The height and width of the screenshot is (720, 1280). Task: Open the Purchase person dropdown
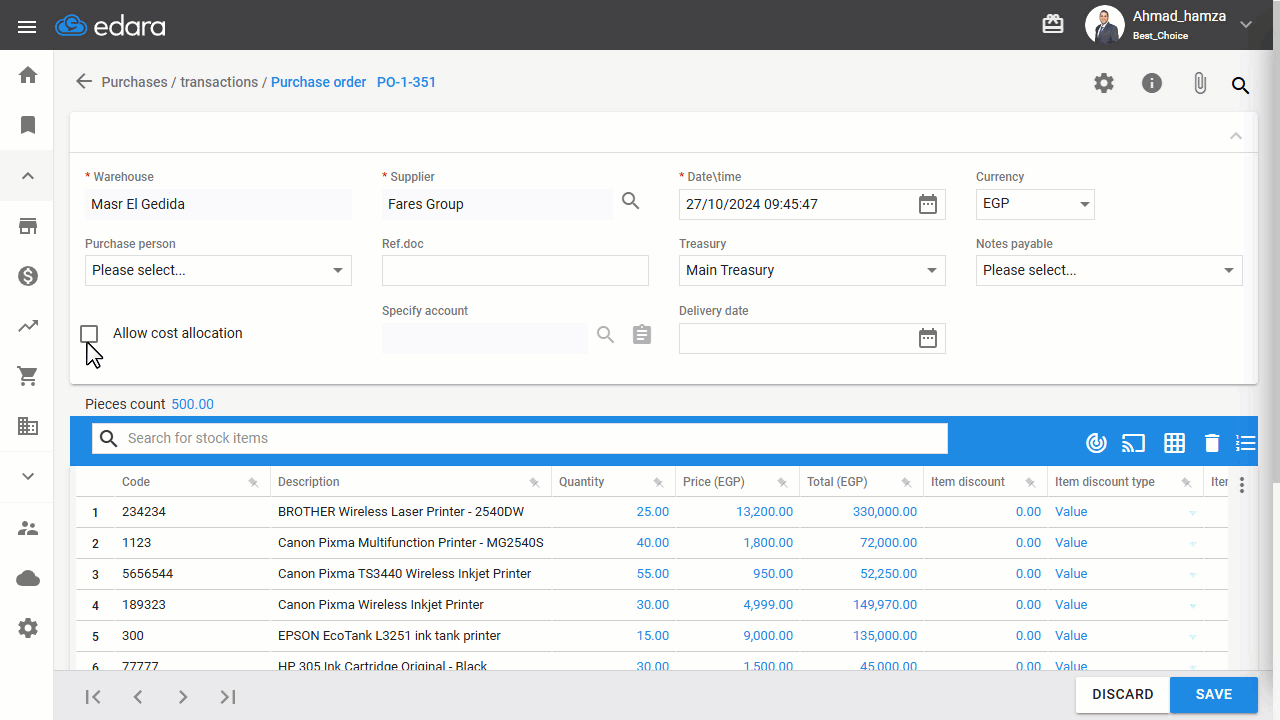(218, 270)
